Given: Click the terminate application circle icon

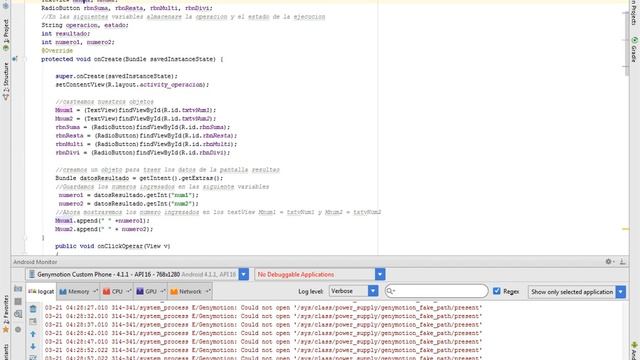Looking at the screenshot, I should click(18, 329).
